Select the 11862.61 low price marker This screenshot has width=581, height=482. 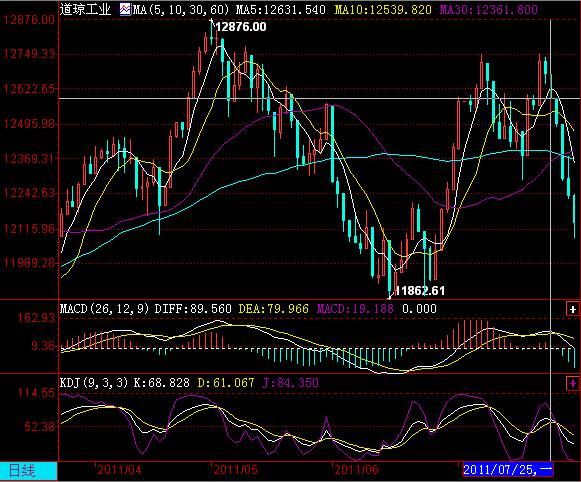coord(420,291)
